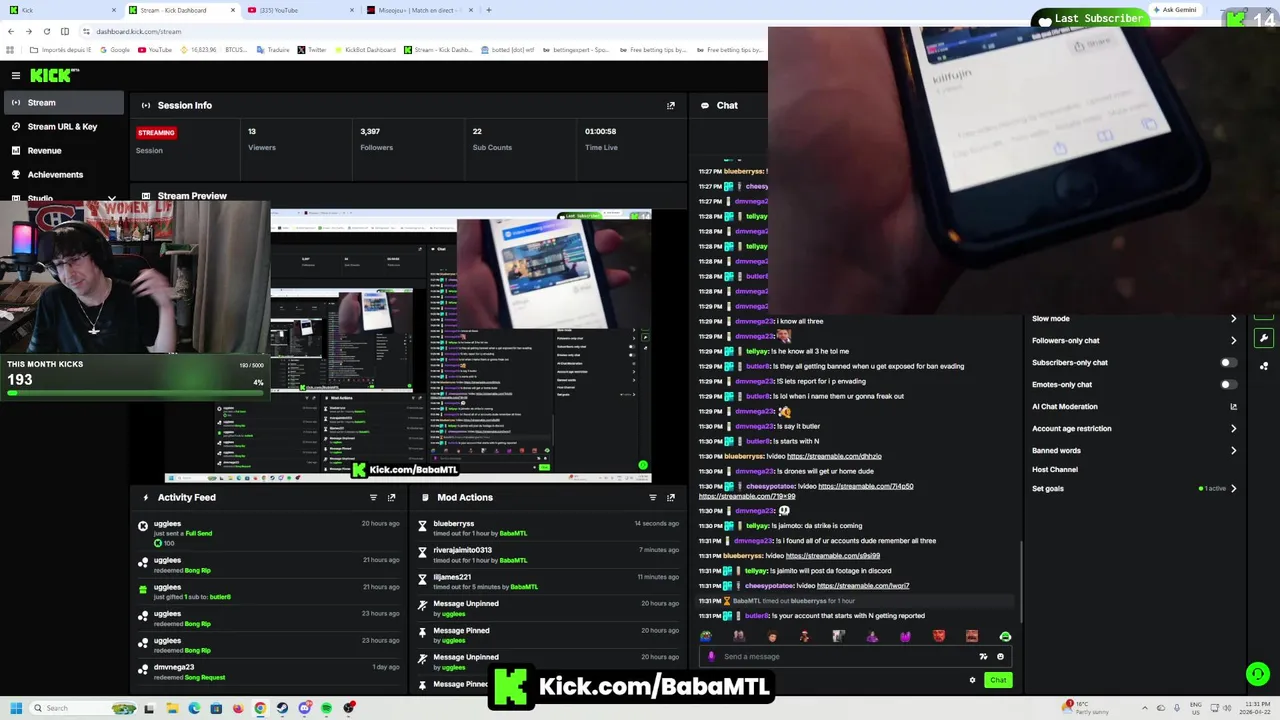Open the hamburger menu beside Kick logo
This screenshot has width=1280, height=720.
[16, 75]
